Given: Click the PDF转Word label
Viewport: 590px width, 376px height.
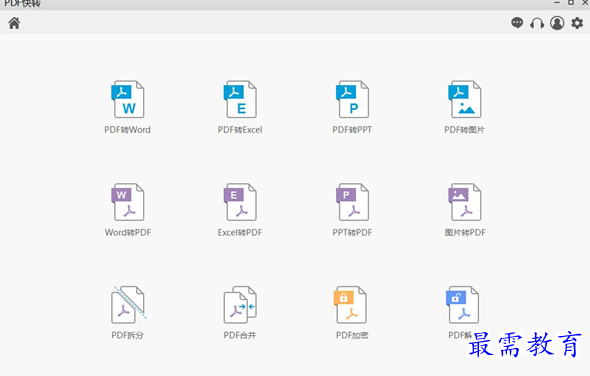Looking at the screenshot, I should click(128, 130).
